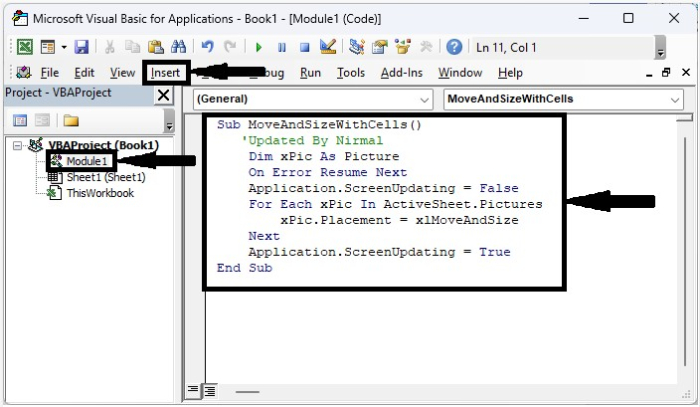The height and width of the screenshot is (407, 700).
Task: Click the 'Updated By Nirmal' comment line
Action: click(312, 141)
